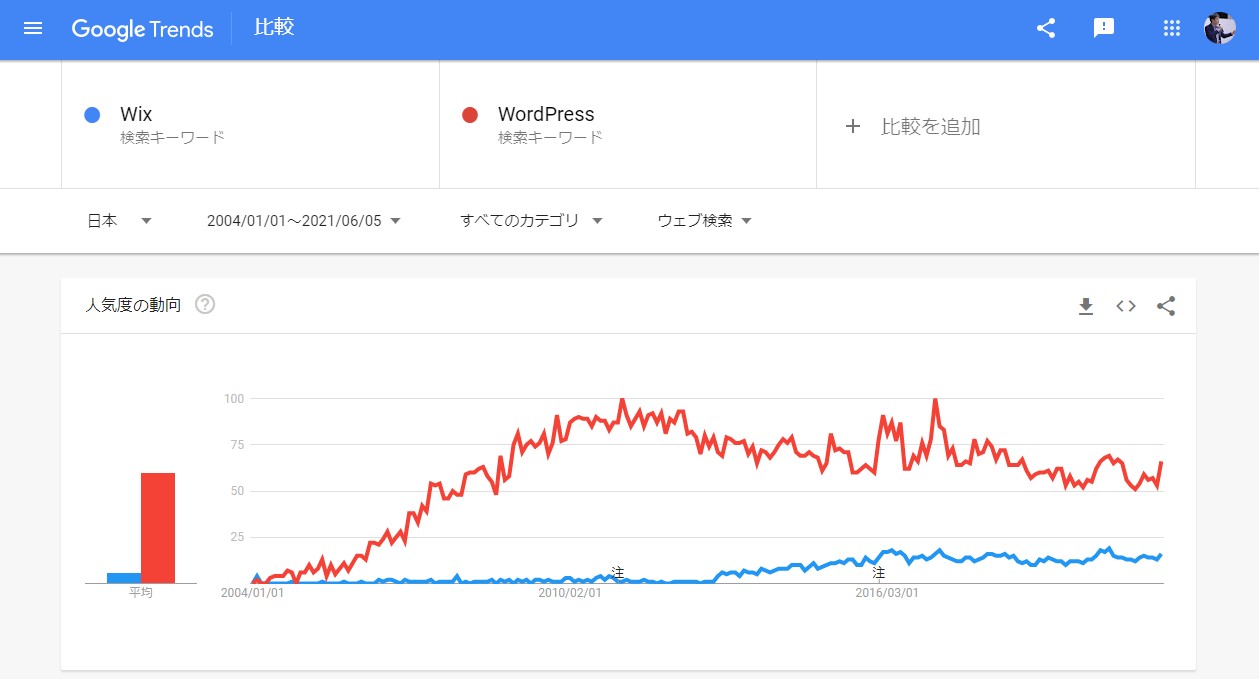1259x679 pixels.
Task: Expand the 日本 region dropdown
Action: coord(119,221)
